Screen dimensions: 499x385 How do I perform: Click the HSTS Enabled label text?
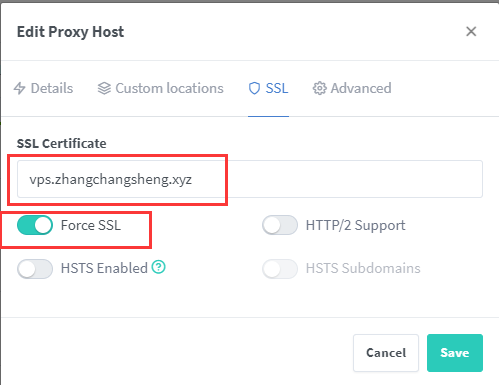point(104,268)
